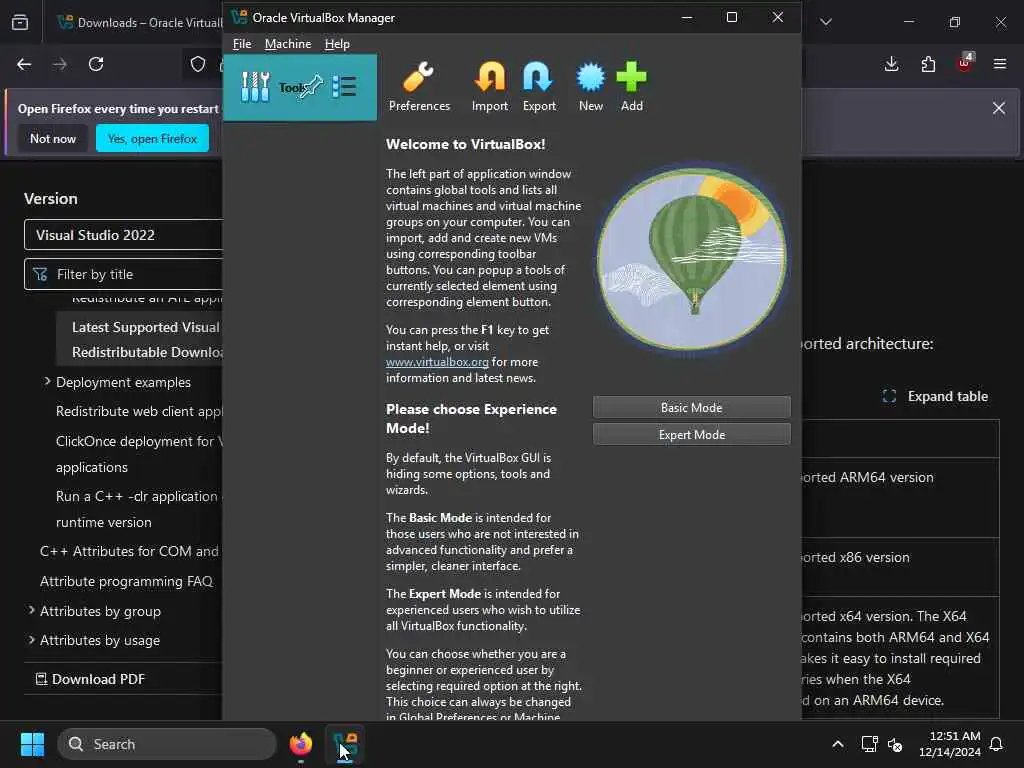This screenshot has width=1024, height=768.
Task: Expand the Deployment examples tree node
Action: [x=47, y=381]
